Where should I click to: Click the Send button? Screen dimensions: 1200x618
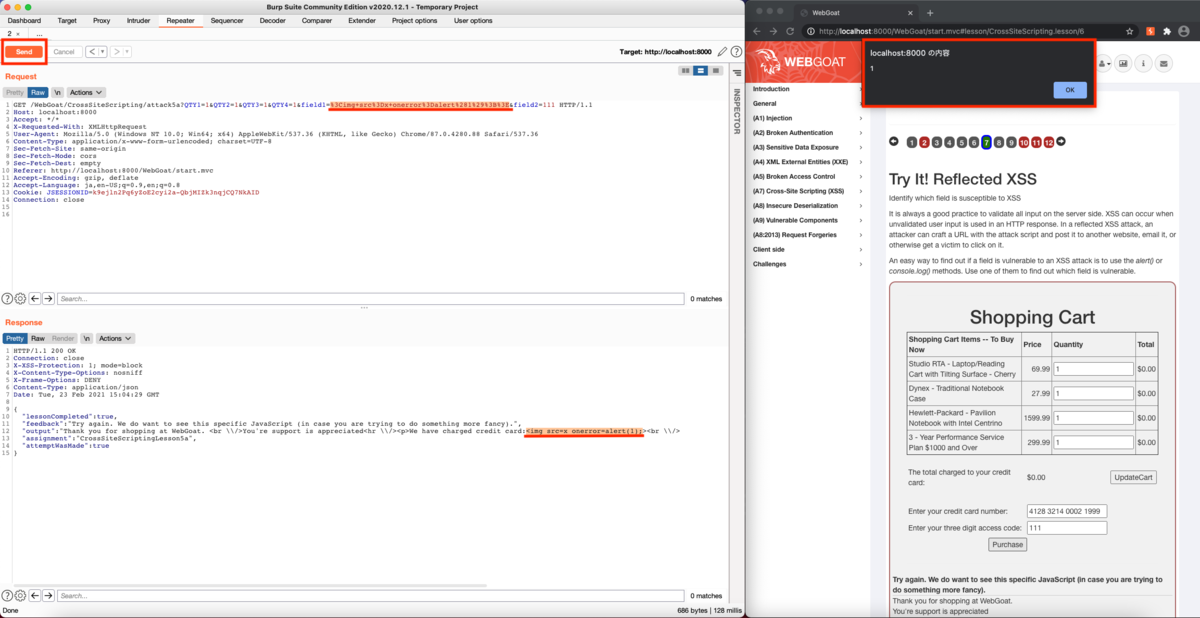click(24, 51)
